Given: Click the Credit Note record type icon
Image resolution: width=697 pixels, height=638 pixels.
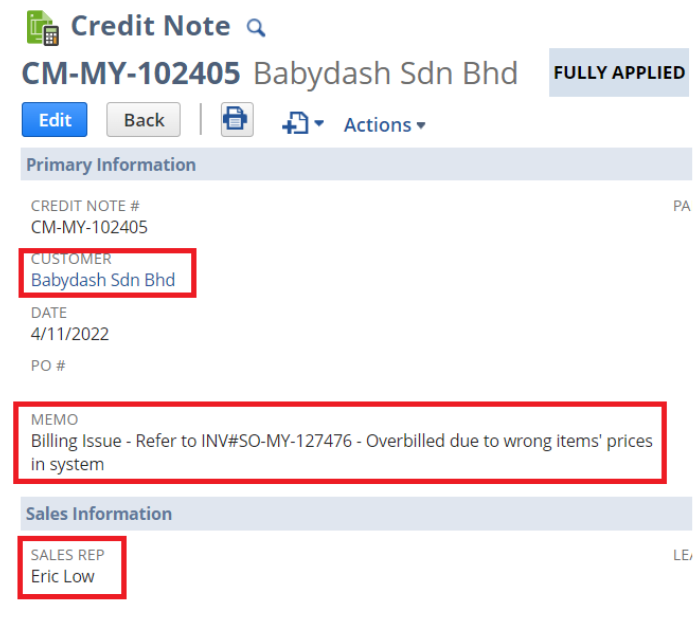Looking at the screenshot, I should click(x=43, y=28).
